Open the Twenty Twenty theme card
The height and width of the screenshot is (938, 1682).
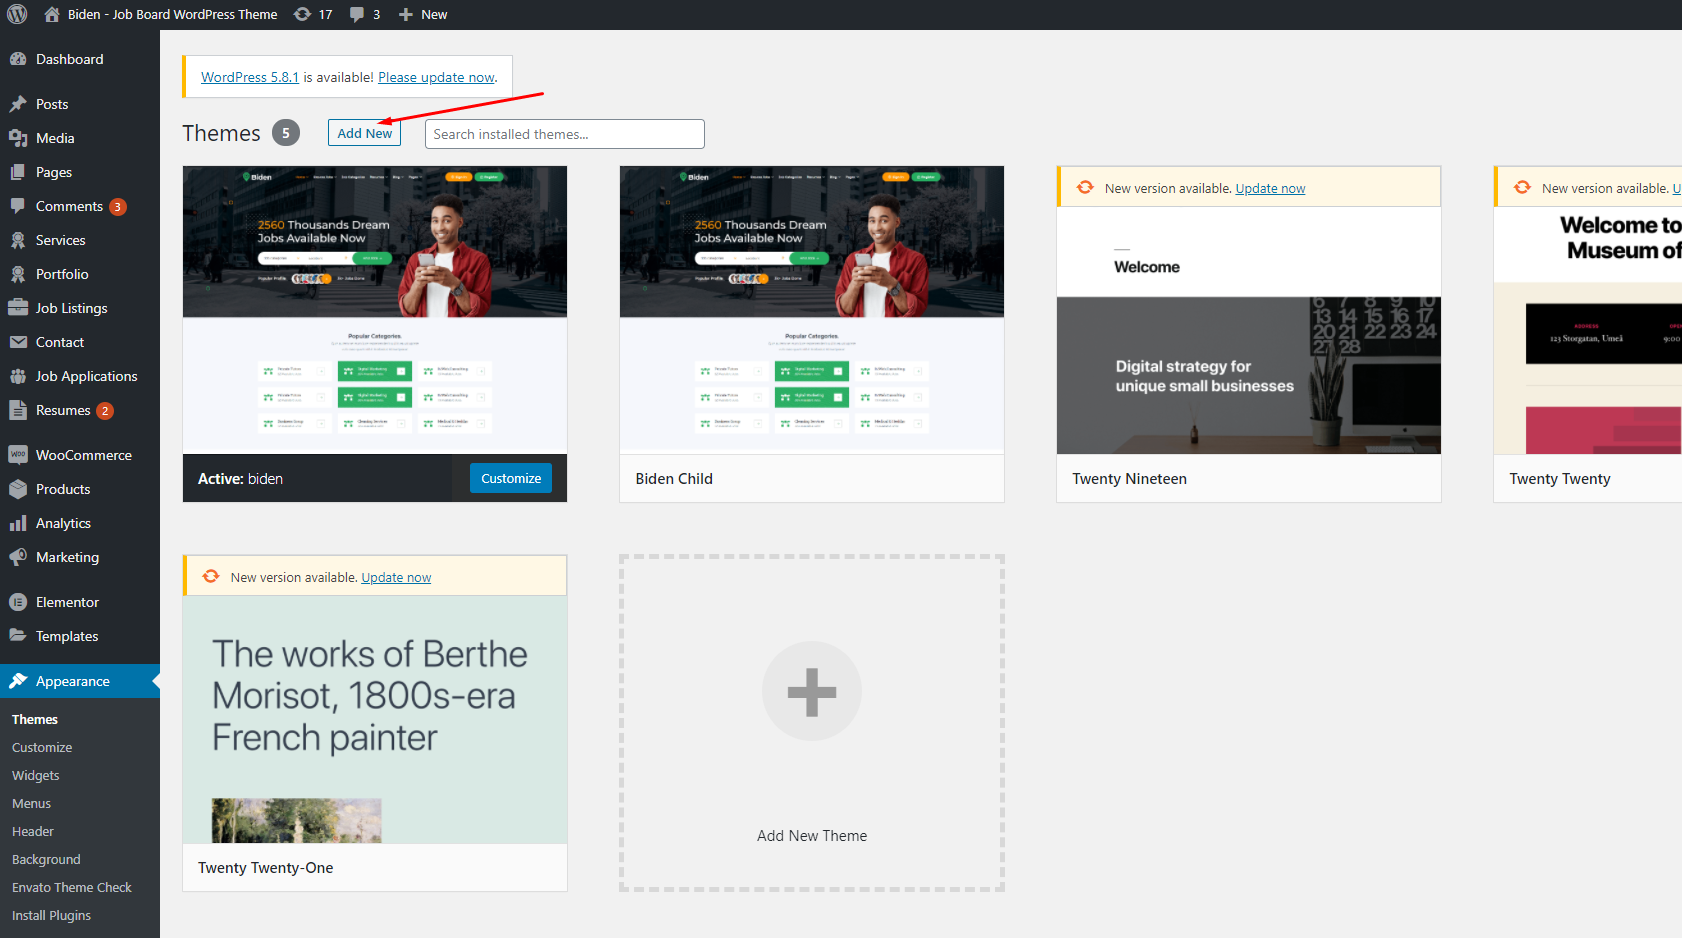tap(1588, 334)
